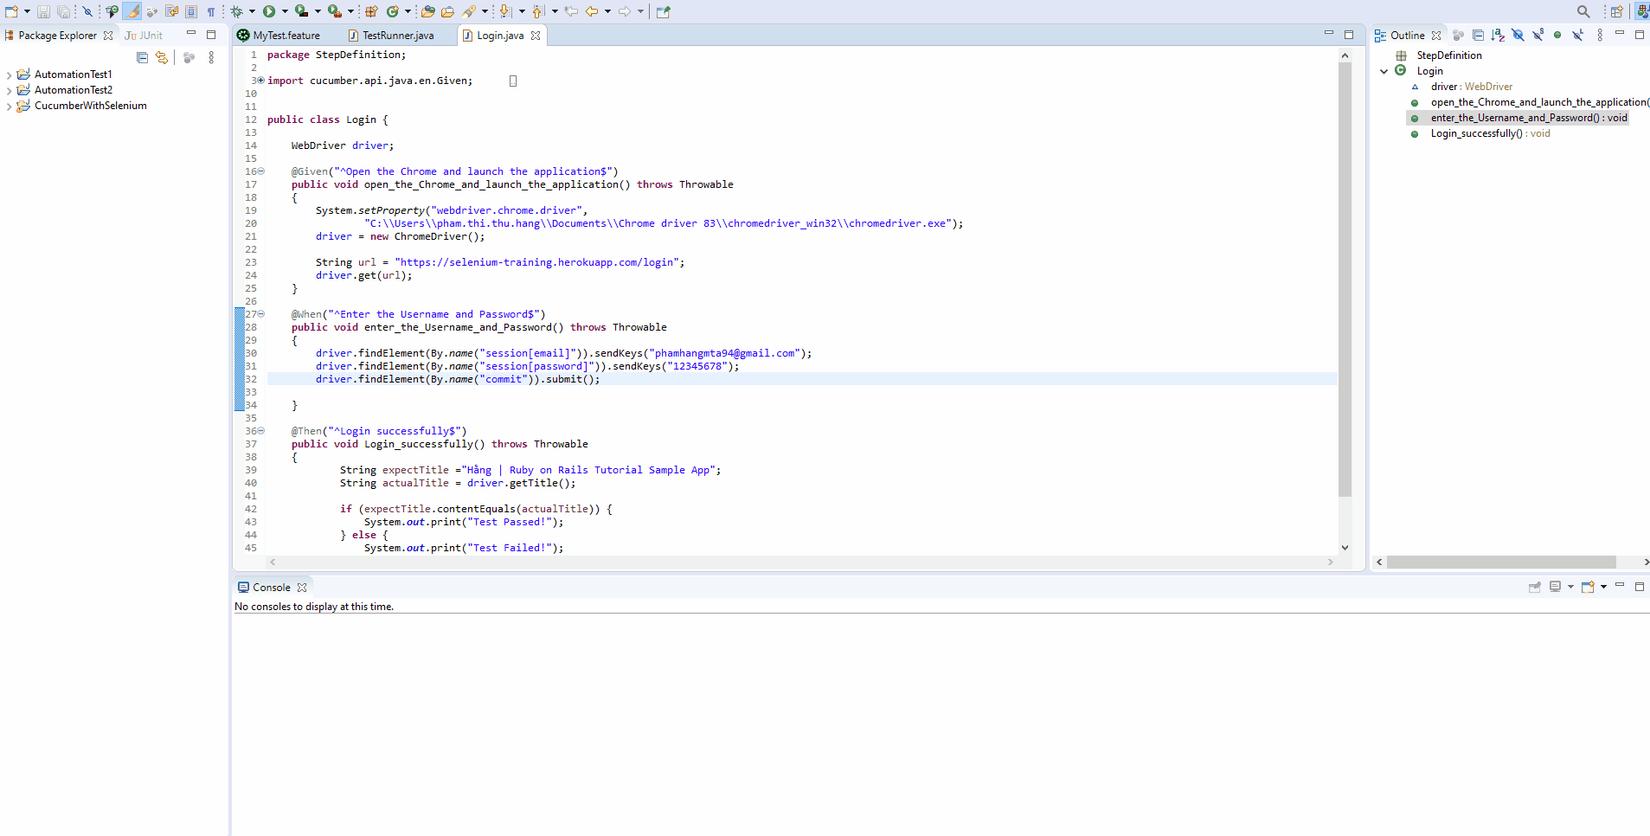The width and height of the screenshot is (1650, 836).
Task: Toggle Block Selection Mode
Action: coord(191,11)
